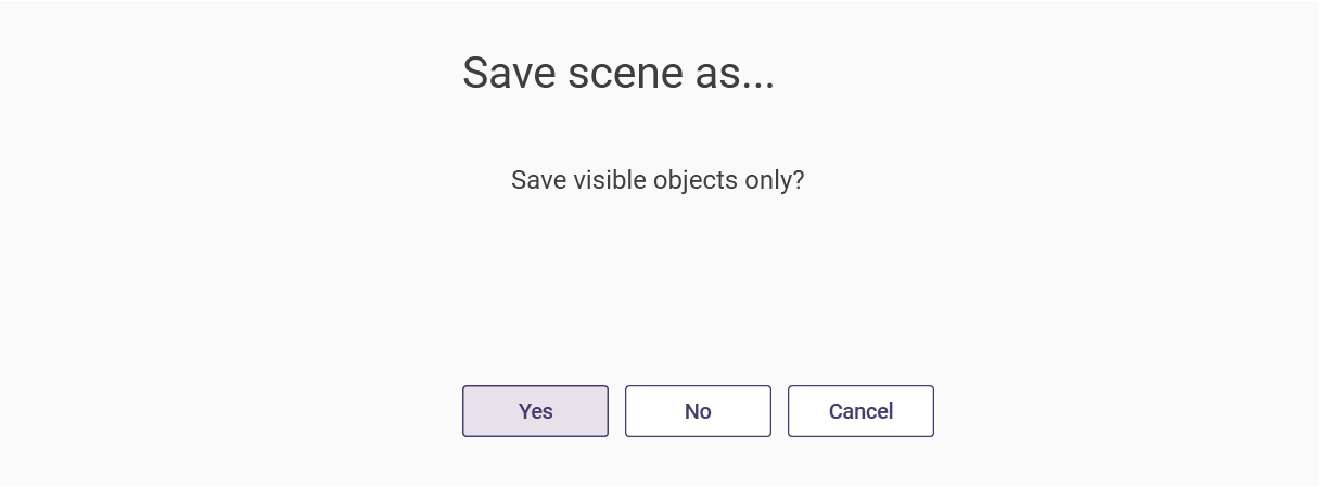This screenshot has height=487, width=1320.
Task: Reject the visible-only option with No
Action: pyautogui.click(x=698, y=411)
